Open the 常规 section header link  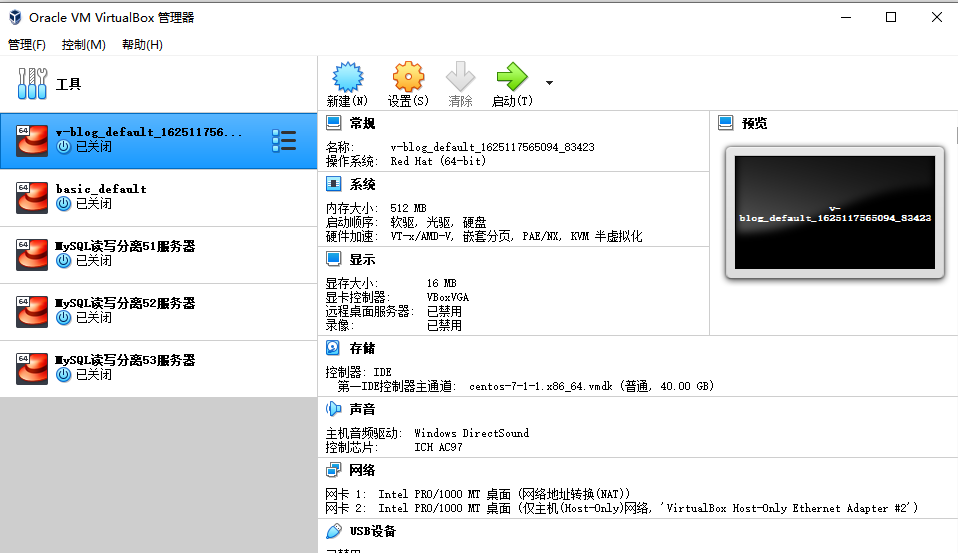tap(362, 123)
